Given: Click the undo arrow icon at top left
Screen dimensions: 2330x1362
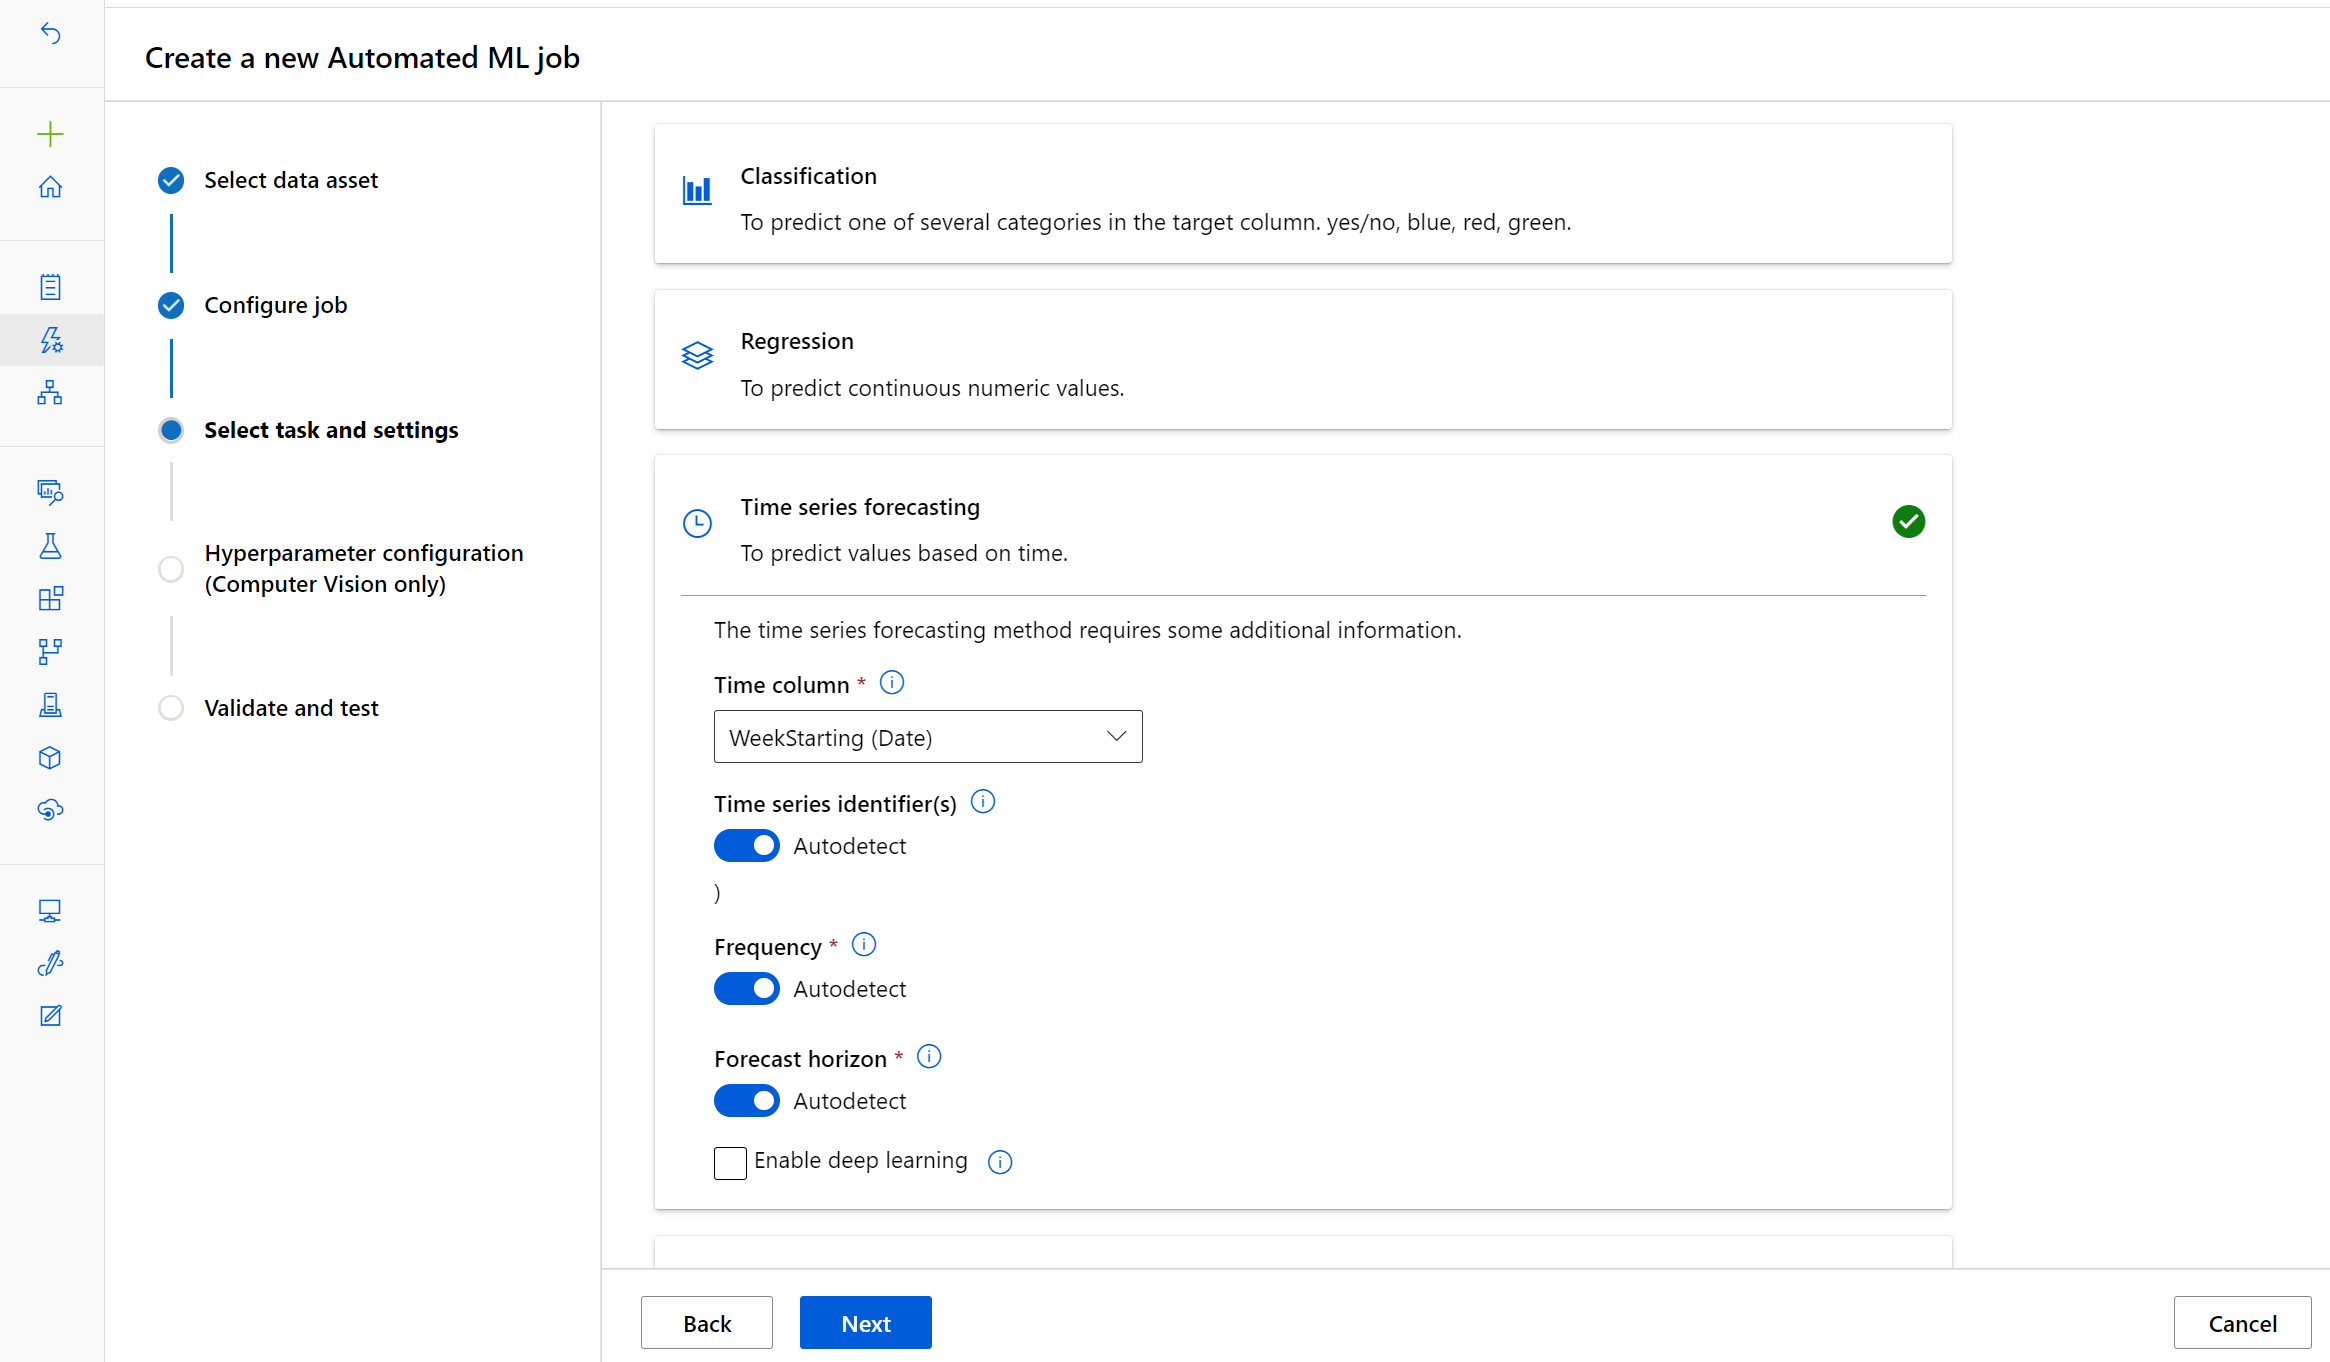Looking at the screenshot, I should point(50,34).
